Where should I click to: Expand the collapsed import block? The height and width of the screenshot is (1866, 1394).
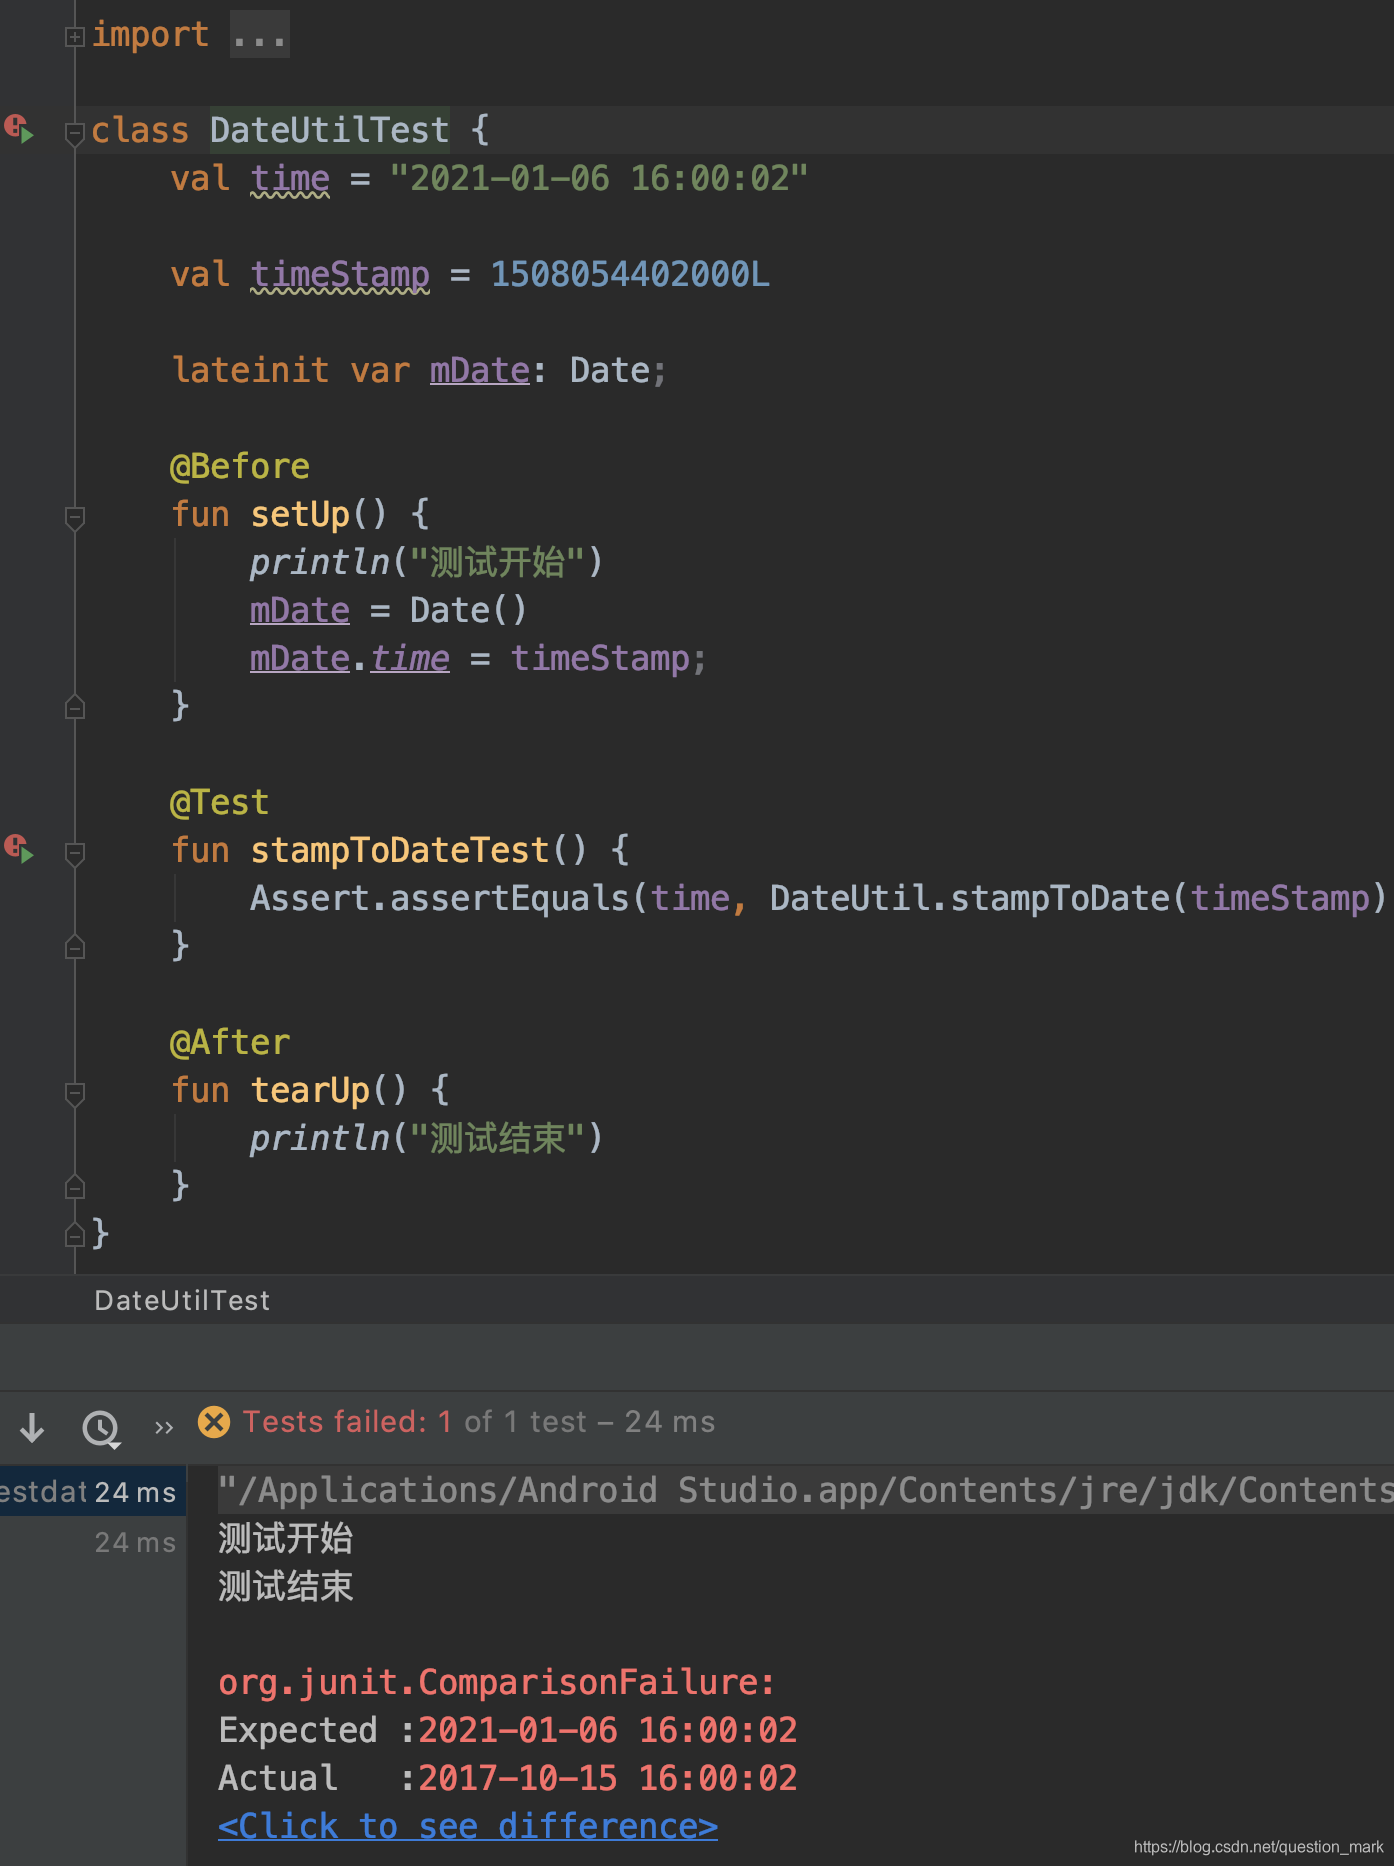click(x=74, y=37)
